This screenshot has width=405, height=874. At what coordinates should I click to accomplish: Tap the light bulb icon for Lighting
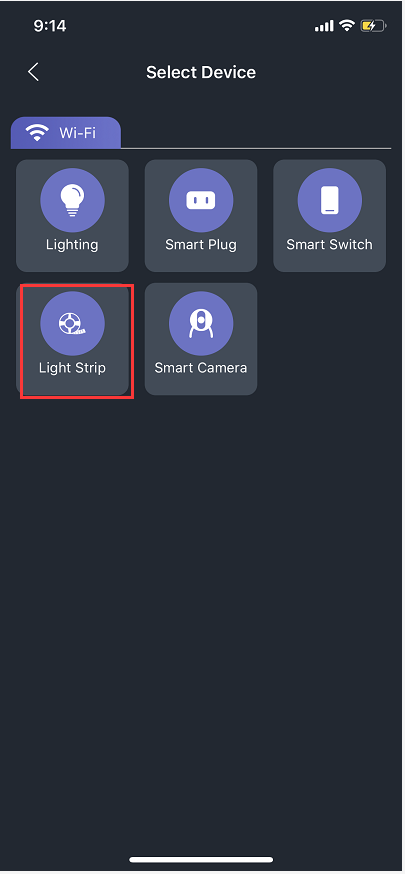(x=72, y=200)
